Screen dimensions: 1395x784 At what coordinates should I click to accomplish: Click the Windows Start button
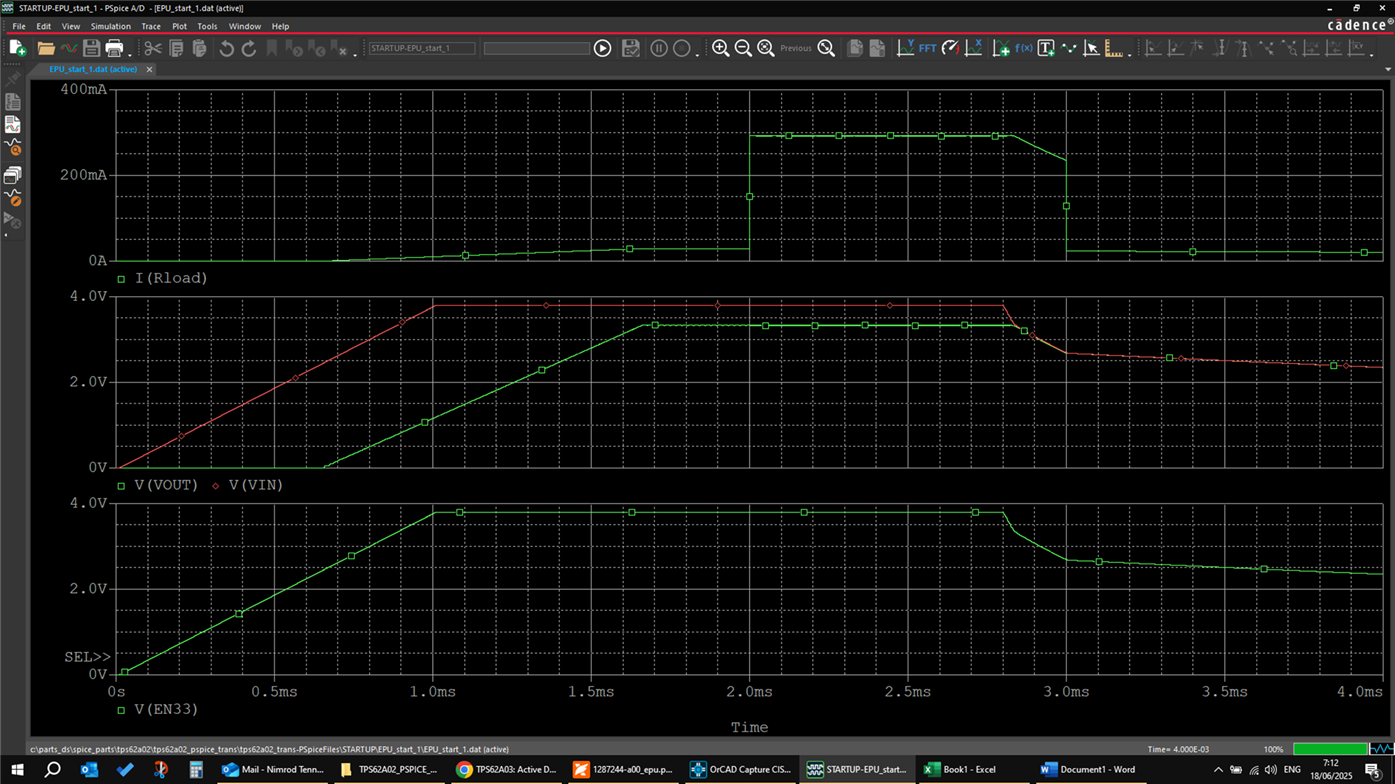[17, 769]
